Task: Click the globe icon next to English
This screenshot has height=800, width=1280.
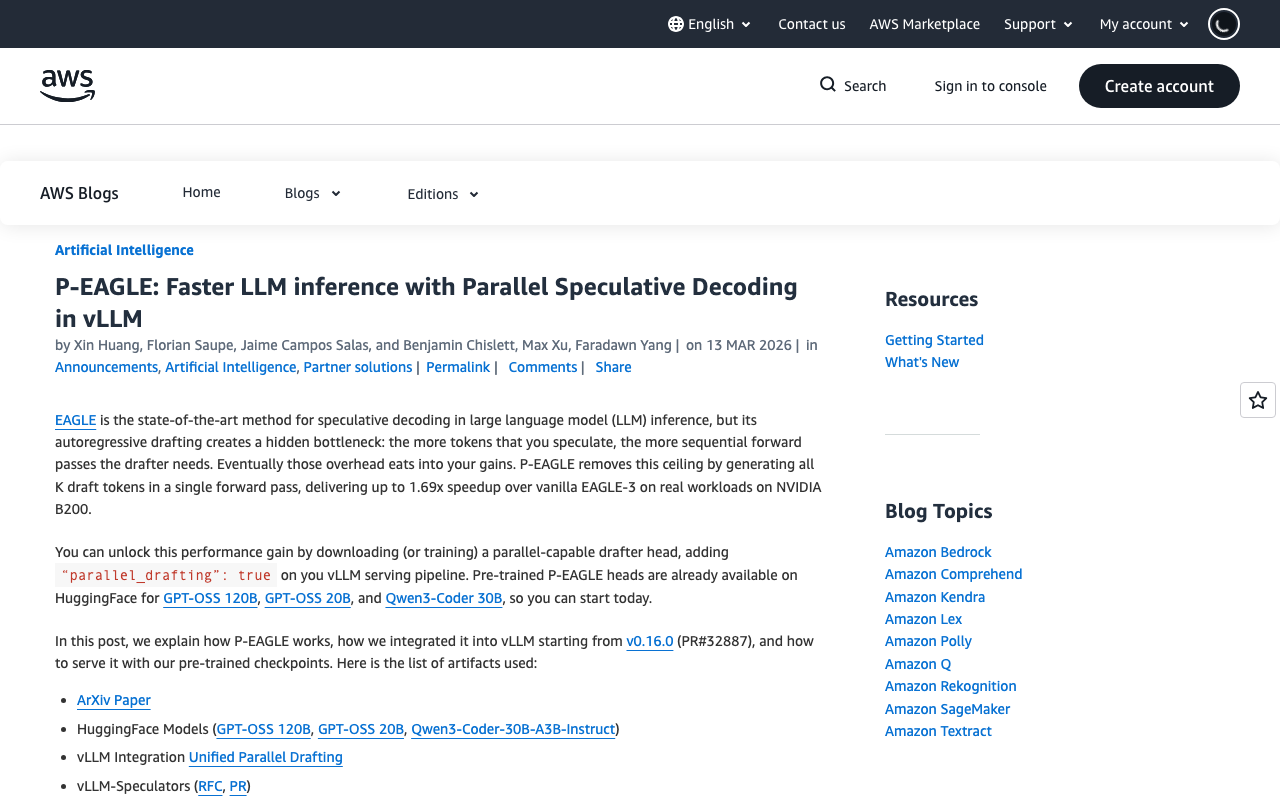Action: tap(676, 23)
